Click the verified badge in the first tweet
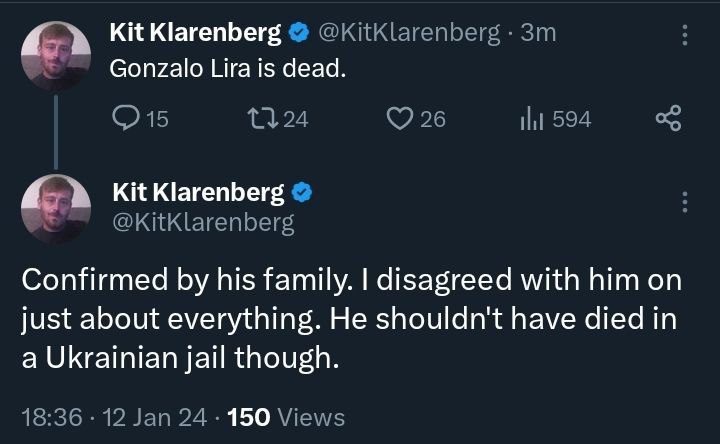720x444 pixels. tap(298, 33)
